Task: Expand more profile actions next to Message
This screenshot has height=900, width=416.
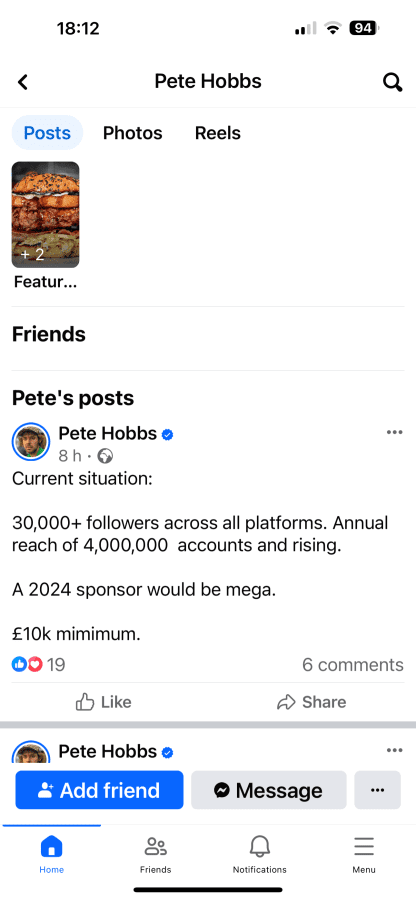Action: pos(378,790)
